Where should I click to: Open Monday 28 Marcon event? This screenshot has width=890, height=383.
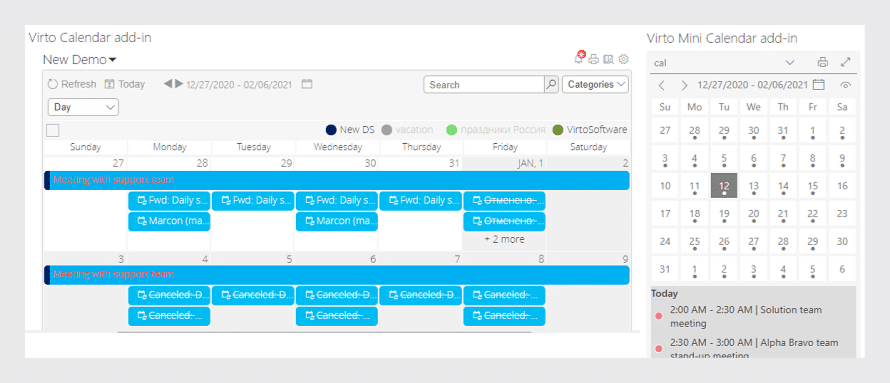click(x=169, y=221)
